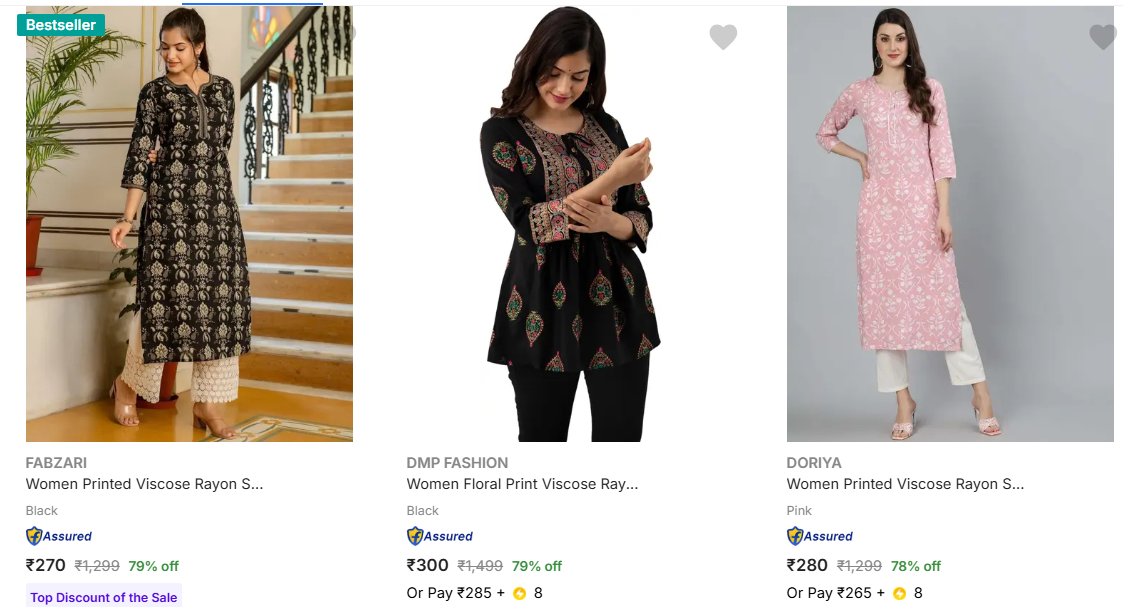
Task: Click the Top Discount of the Sale tag
Action: click(104, 597)
